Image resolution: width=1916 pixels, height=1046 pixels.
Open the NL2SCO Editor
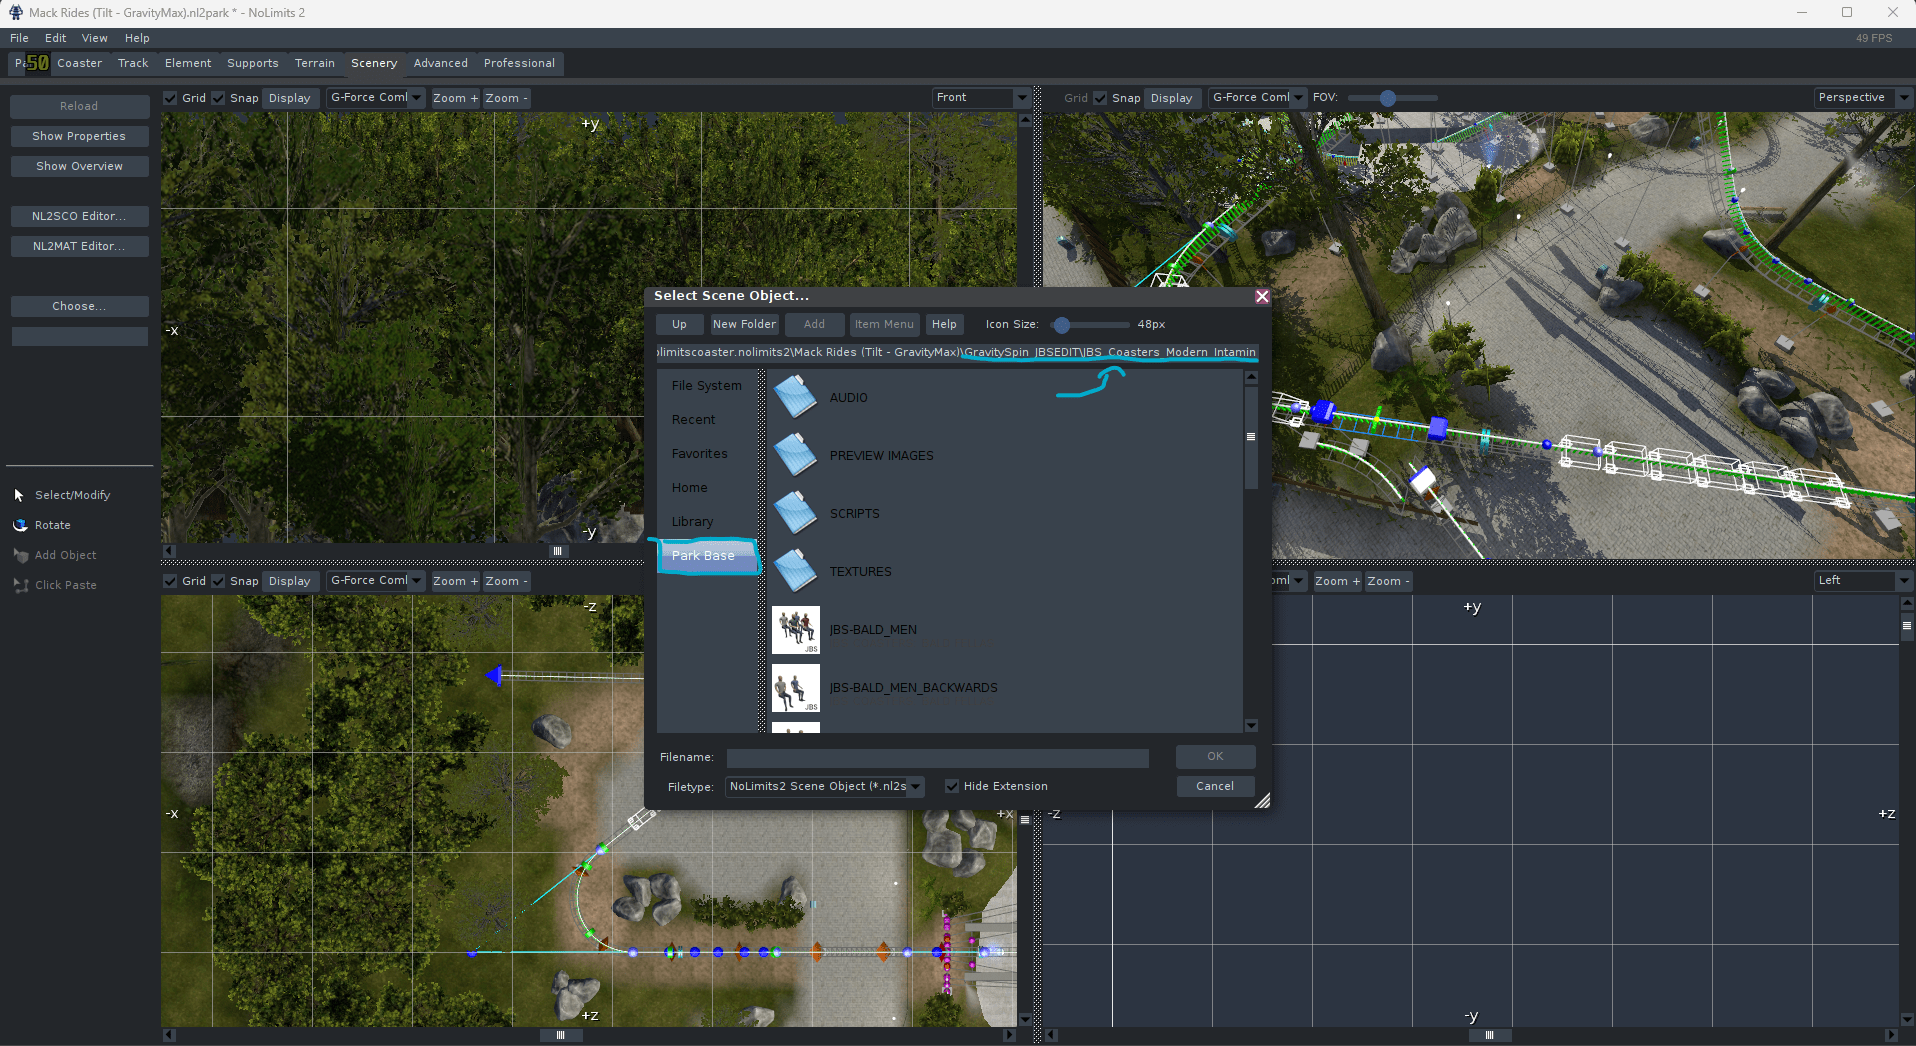[79, 216]
